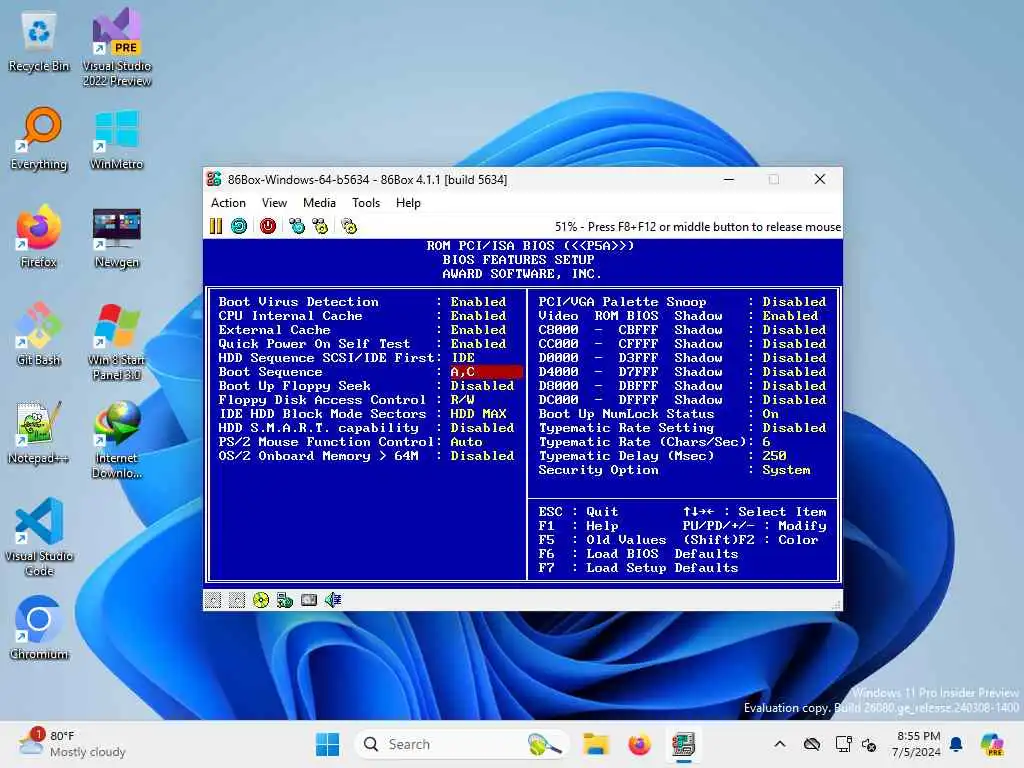Click the 86Box taskbar button
This screenshot has height=768, width=1024.
pyautogui.click(x=683, y=744)
